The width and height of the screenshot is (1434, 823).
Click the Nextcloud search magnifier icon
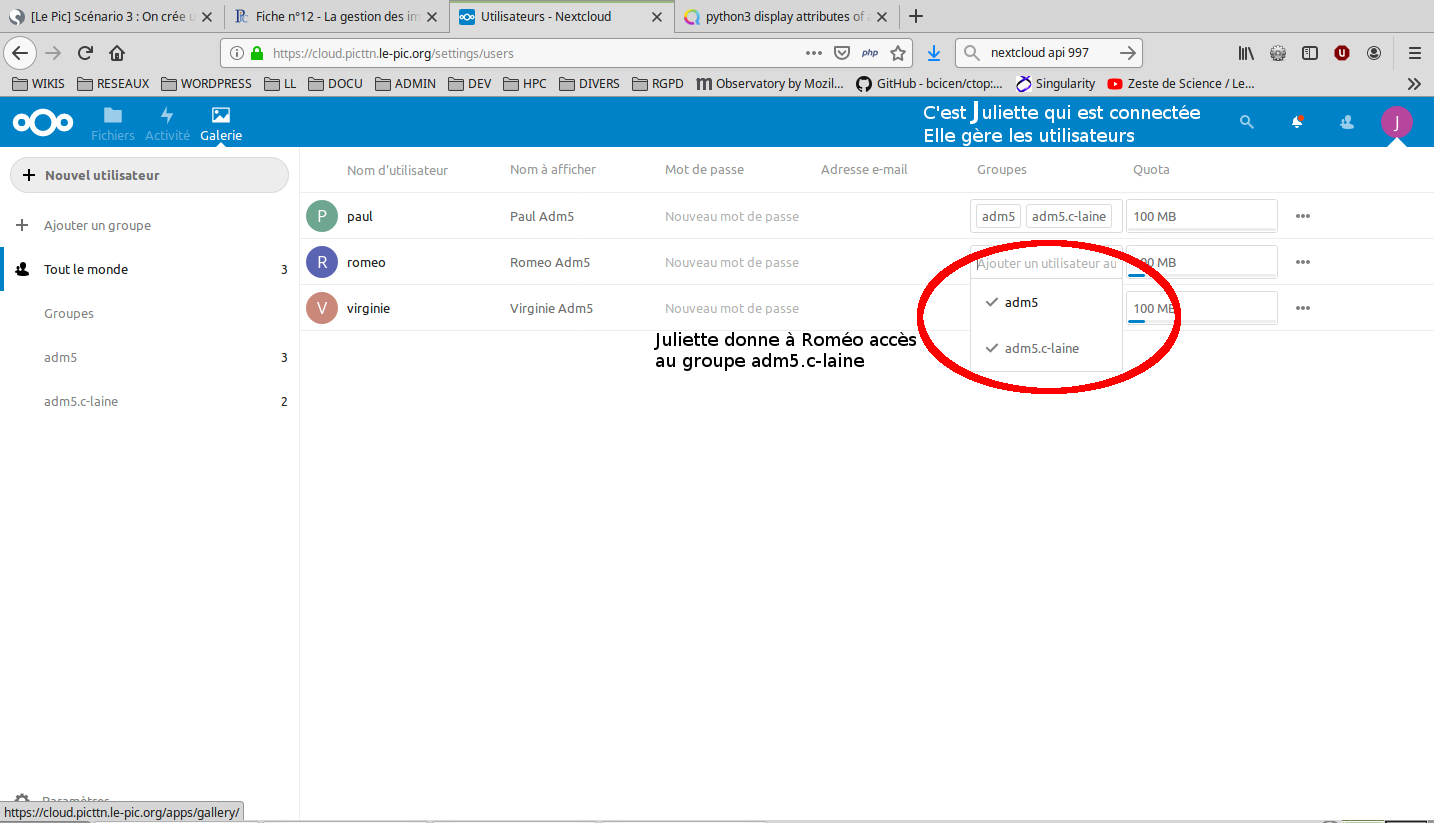(x=1246, y=122)
